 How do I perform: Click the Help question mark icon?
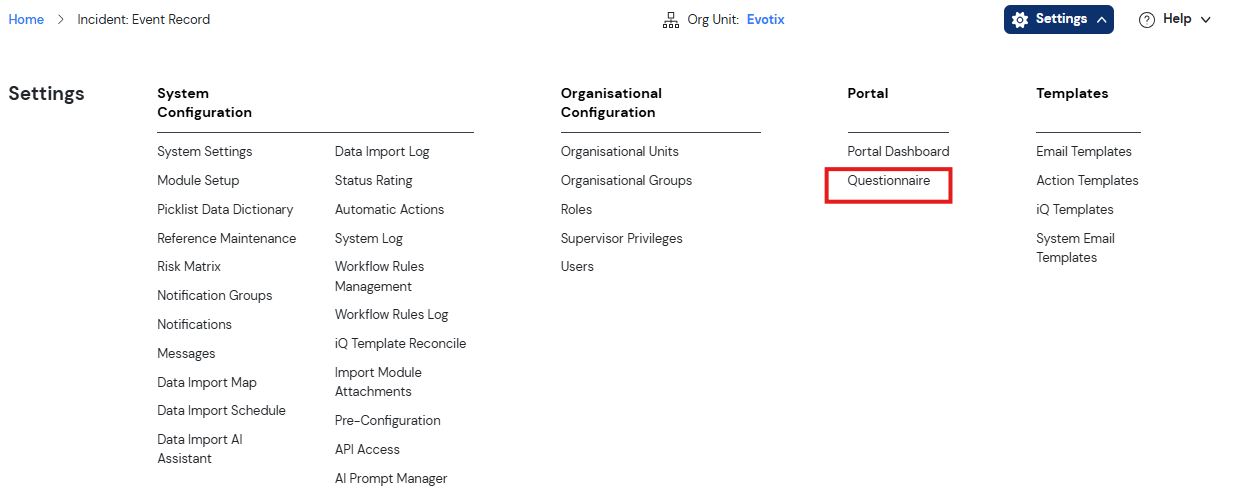pyautogui.click(x=1147, y=20)
